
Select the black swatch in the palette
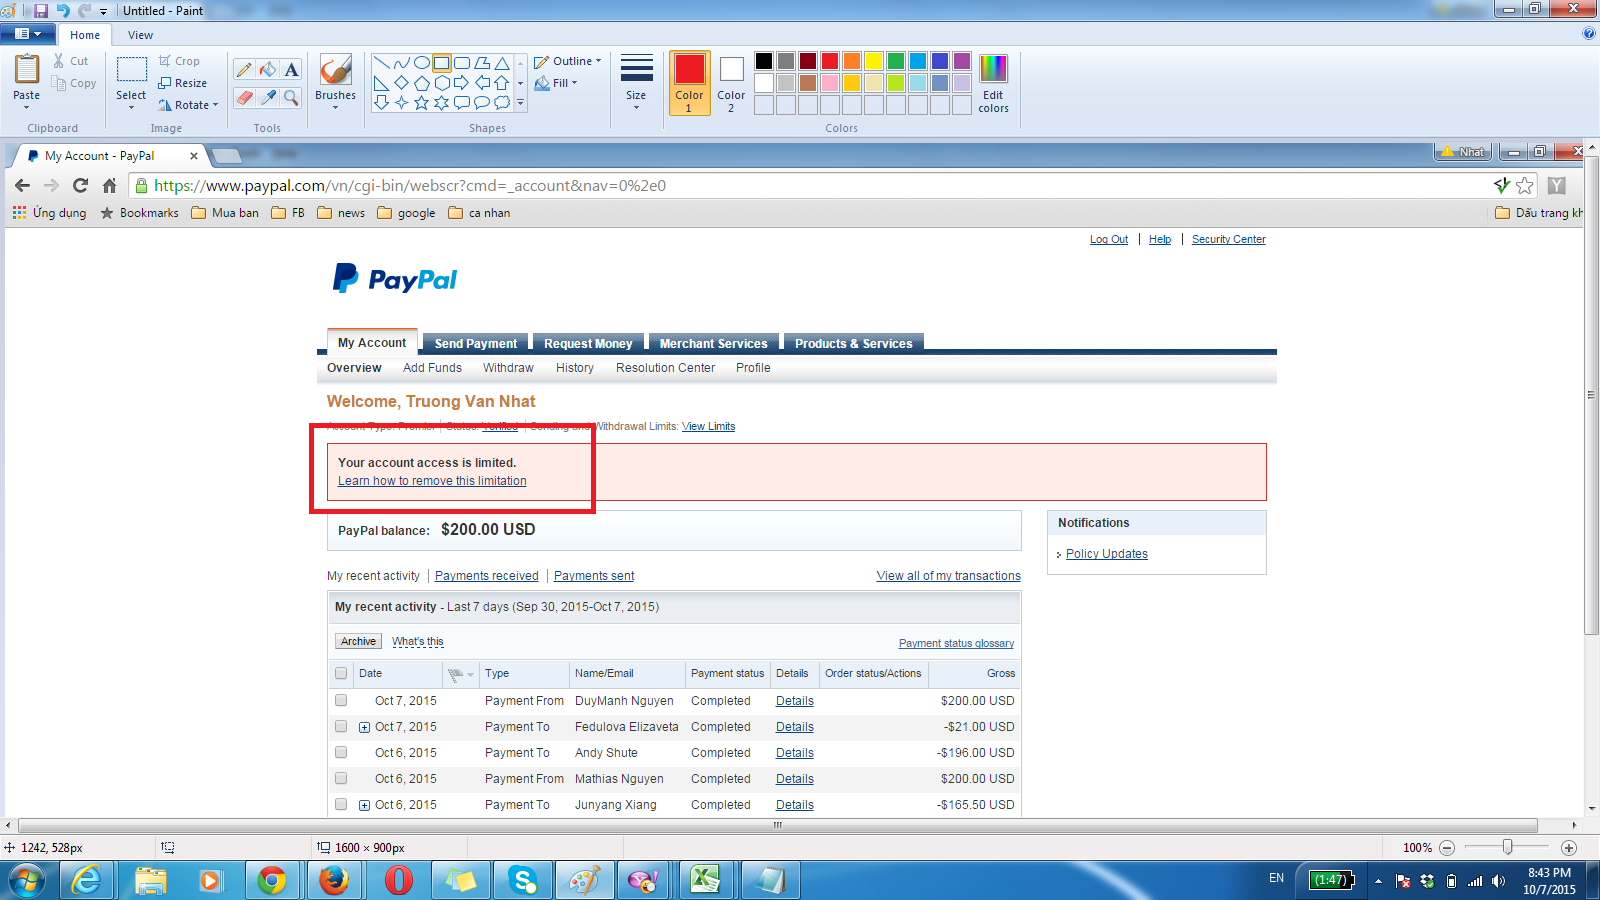(x=764, y=61)
